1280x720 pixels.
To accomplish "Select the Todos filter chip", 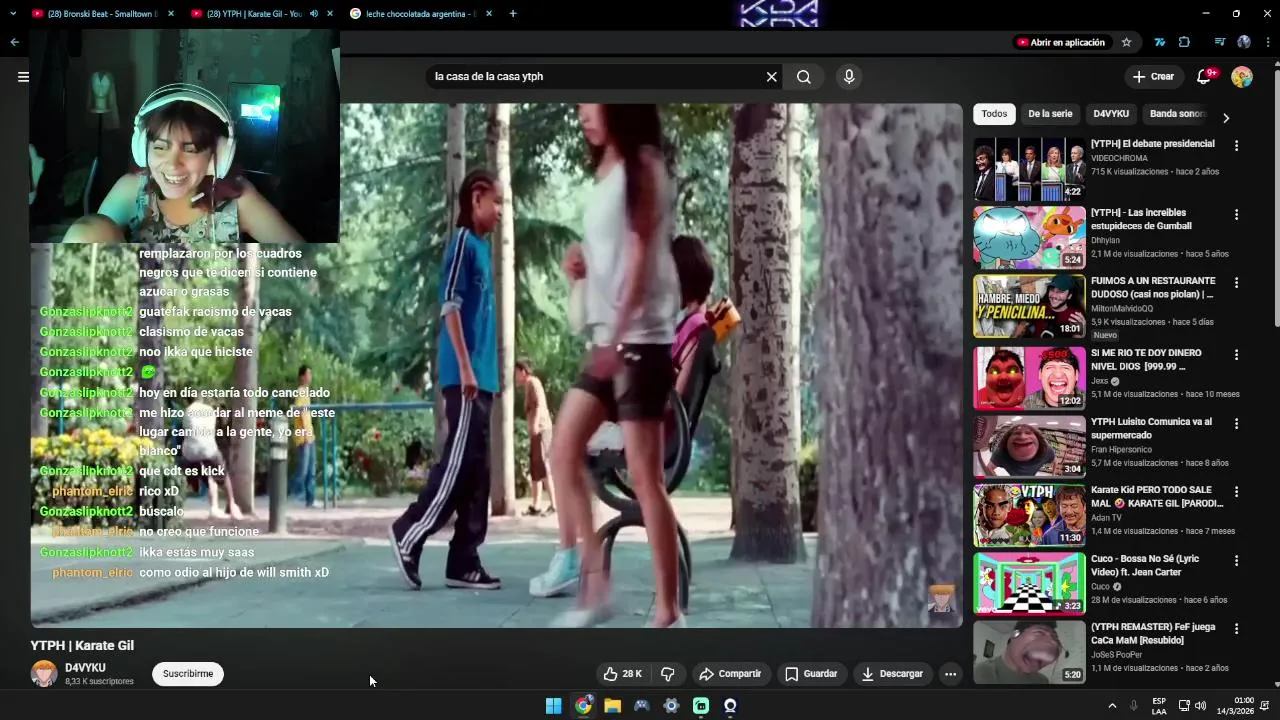I will 994,114.
